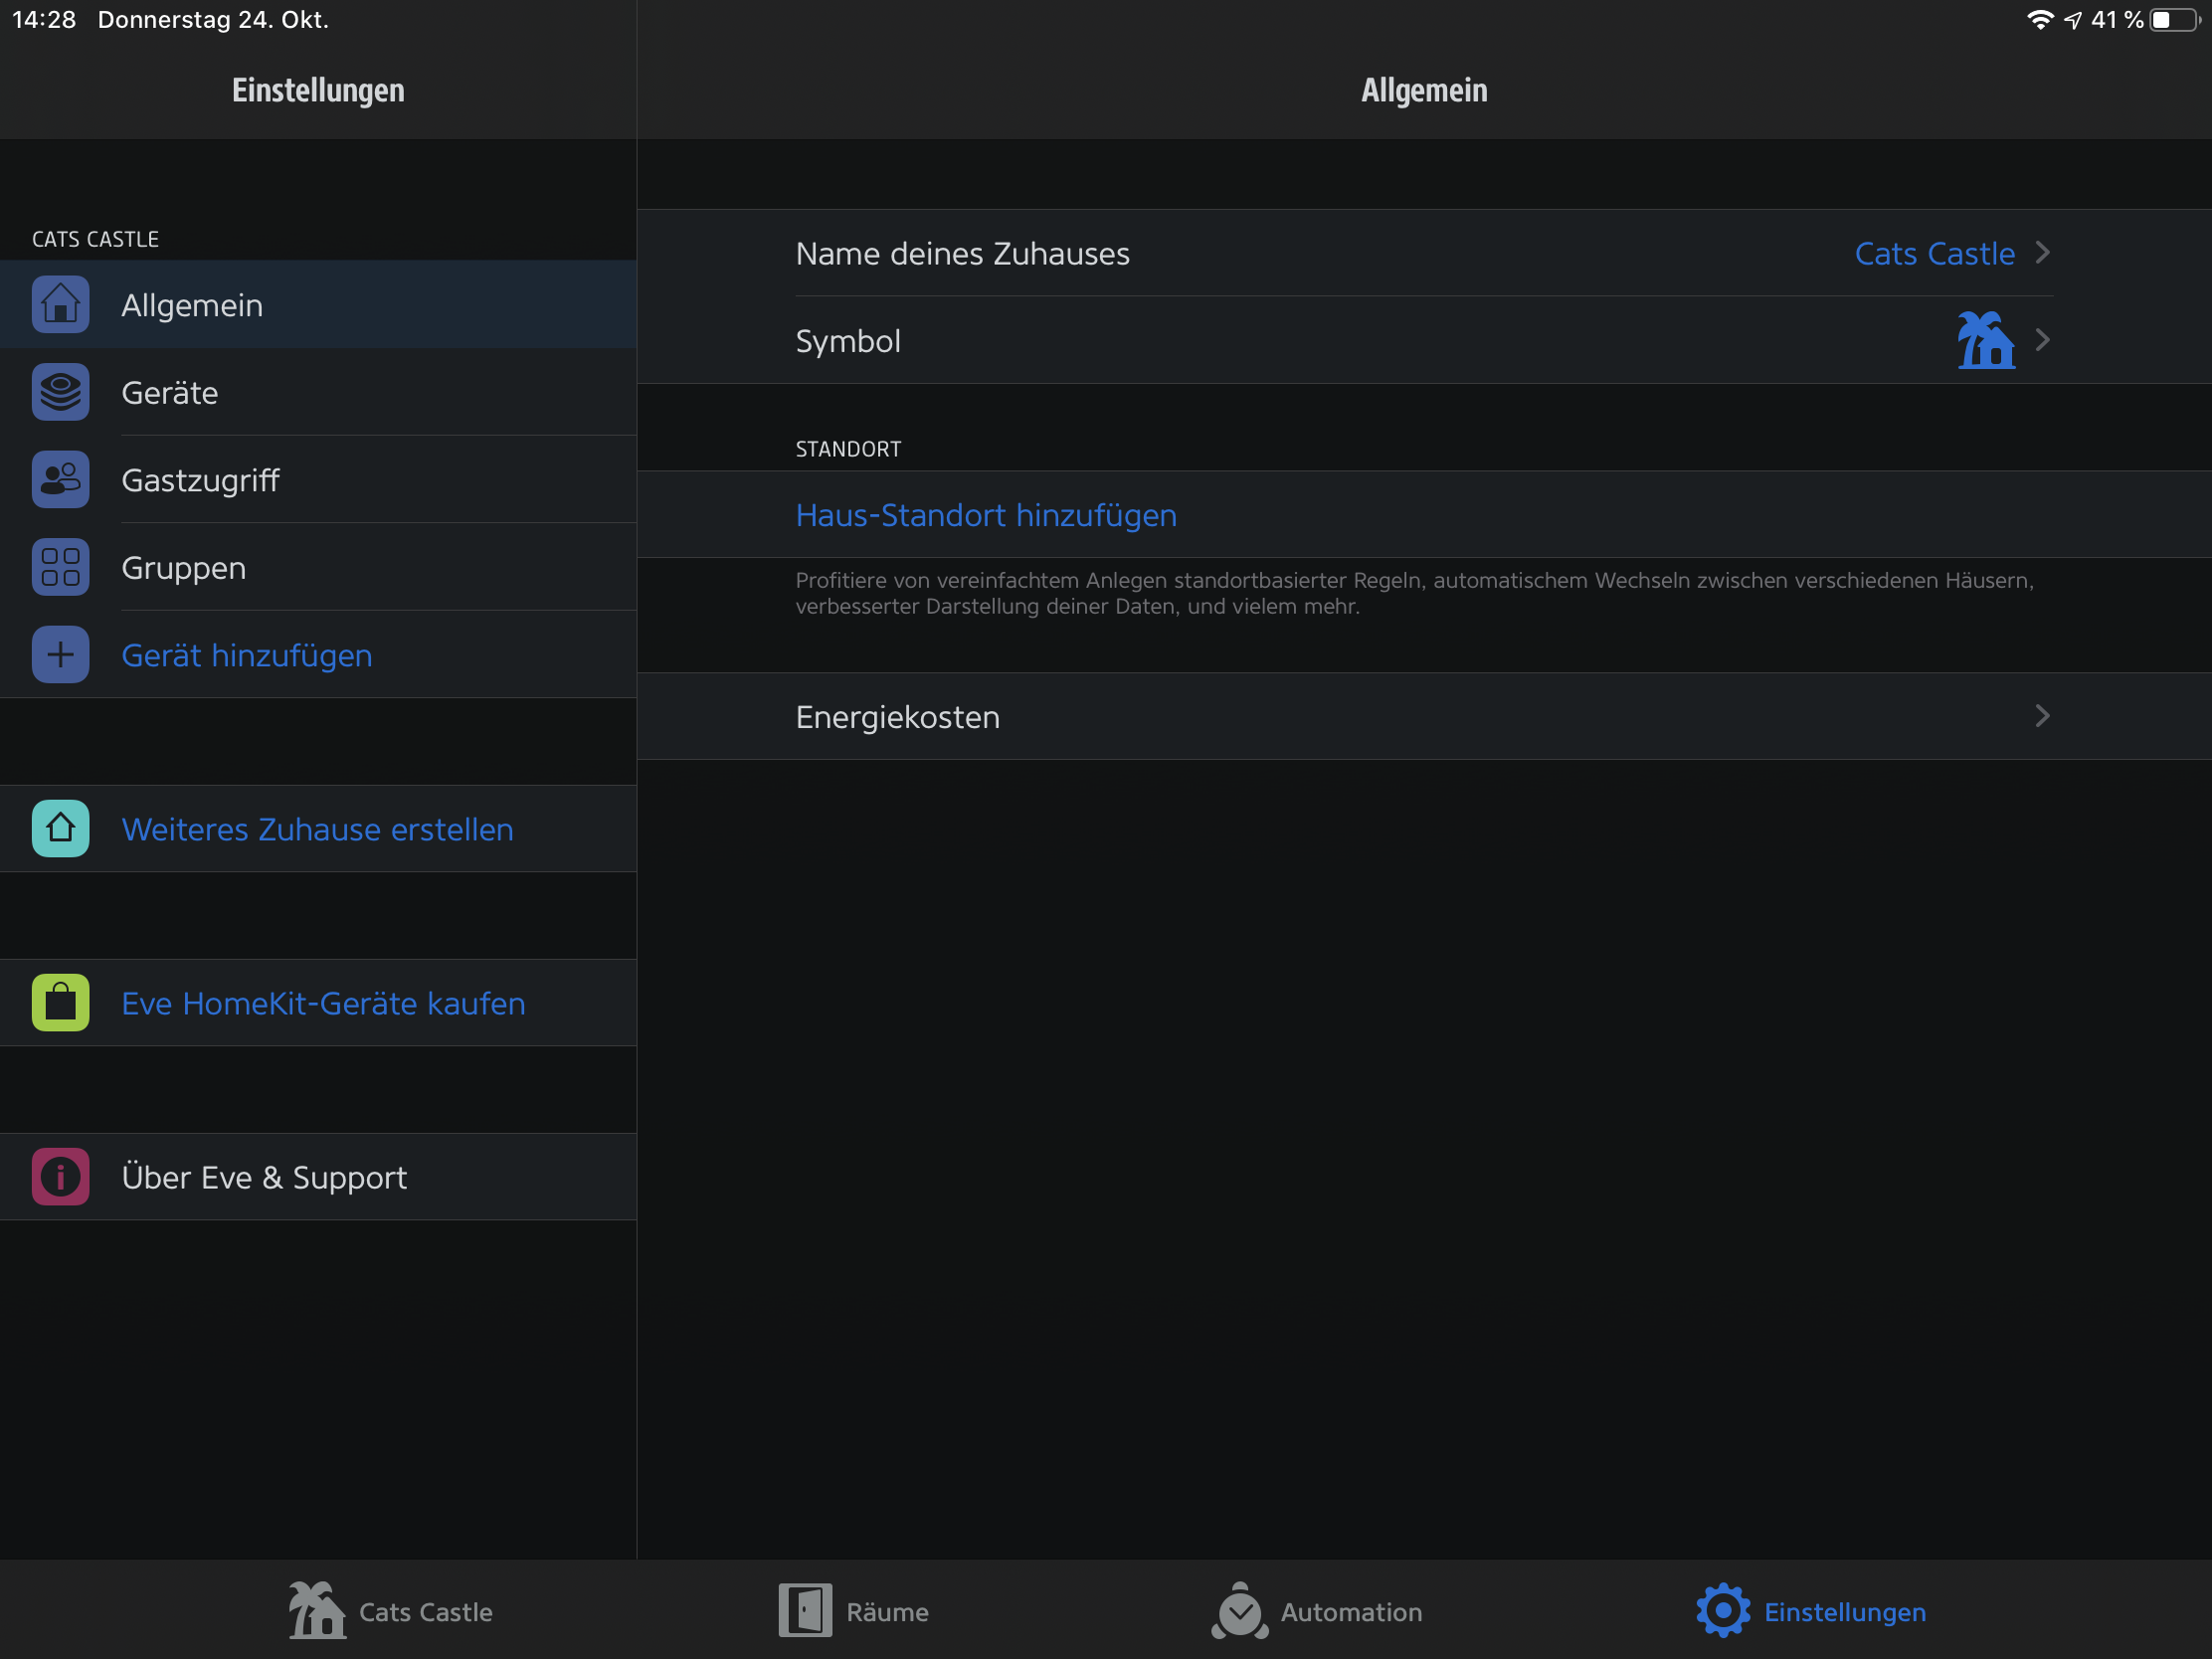Click the plus icon for Gerät hinzufügen
Image resolution: width=2212 pixels, height=1659 pixels.
coord(60,655)
